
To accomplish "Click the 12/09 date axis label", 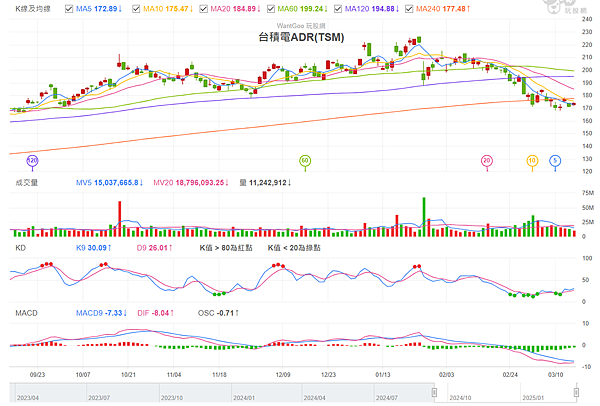I will [283, 375].
